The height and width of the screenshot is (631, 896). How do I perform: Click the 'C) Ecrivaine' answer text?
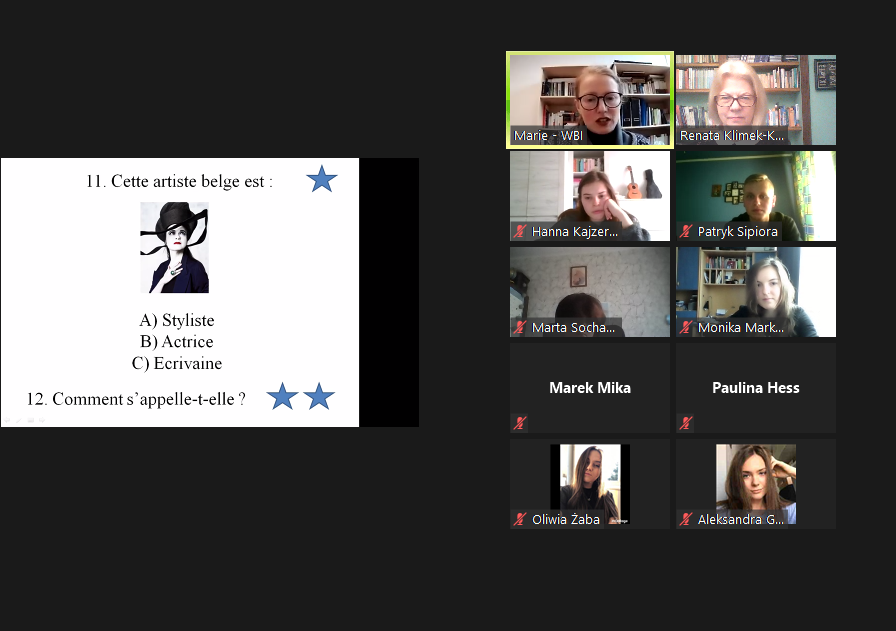click(x=177, y=363)
